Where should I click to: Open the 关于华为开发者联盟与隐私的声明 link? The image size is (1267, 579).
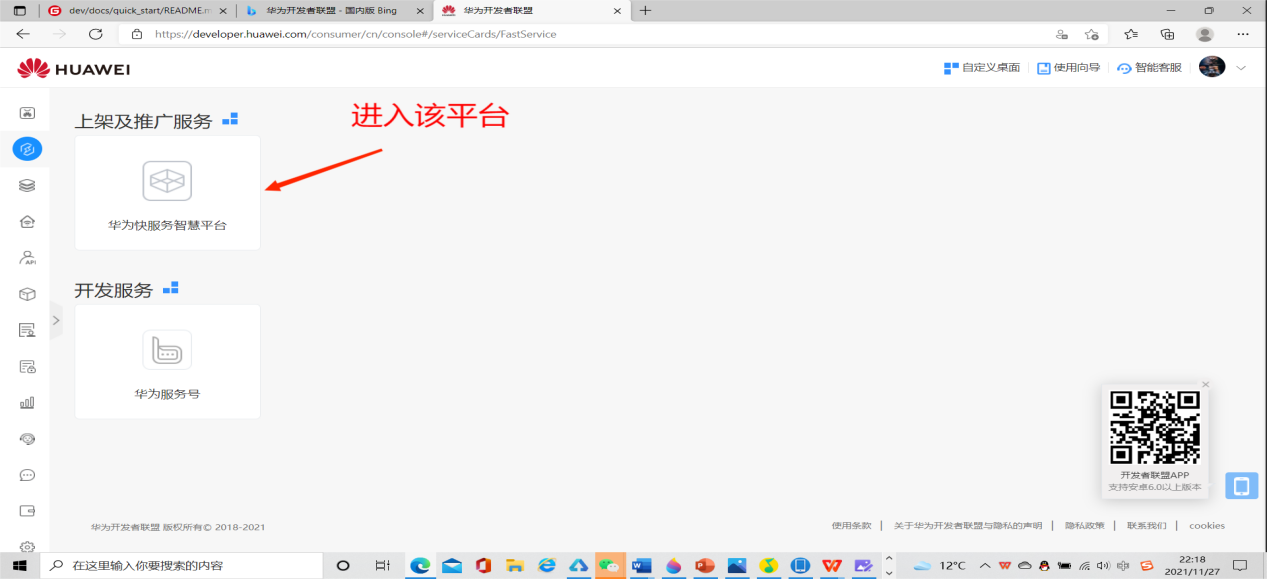[968, 525]
